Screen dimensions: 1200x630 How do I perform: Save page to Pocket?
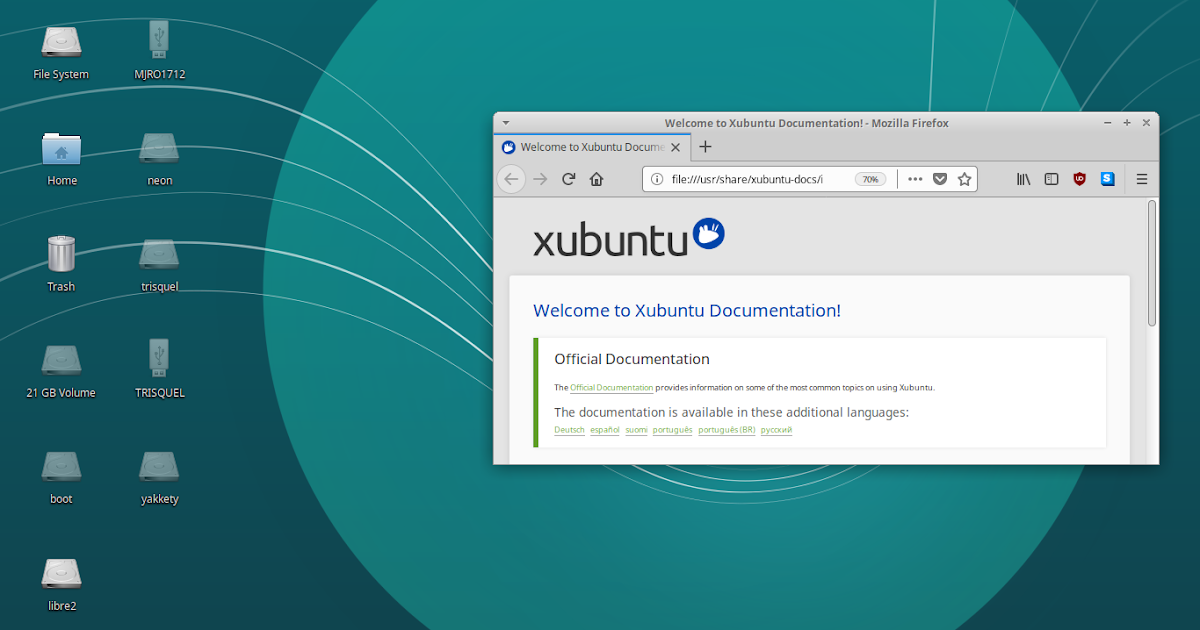pyautogui.click(x=940, y=179)
